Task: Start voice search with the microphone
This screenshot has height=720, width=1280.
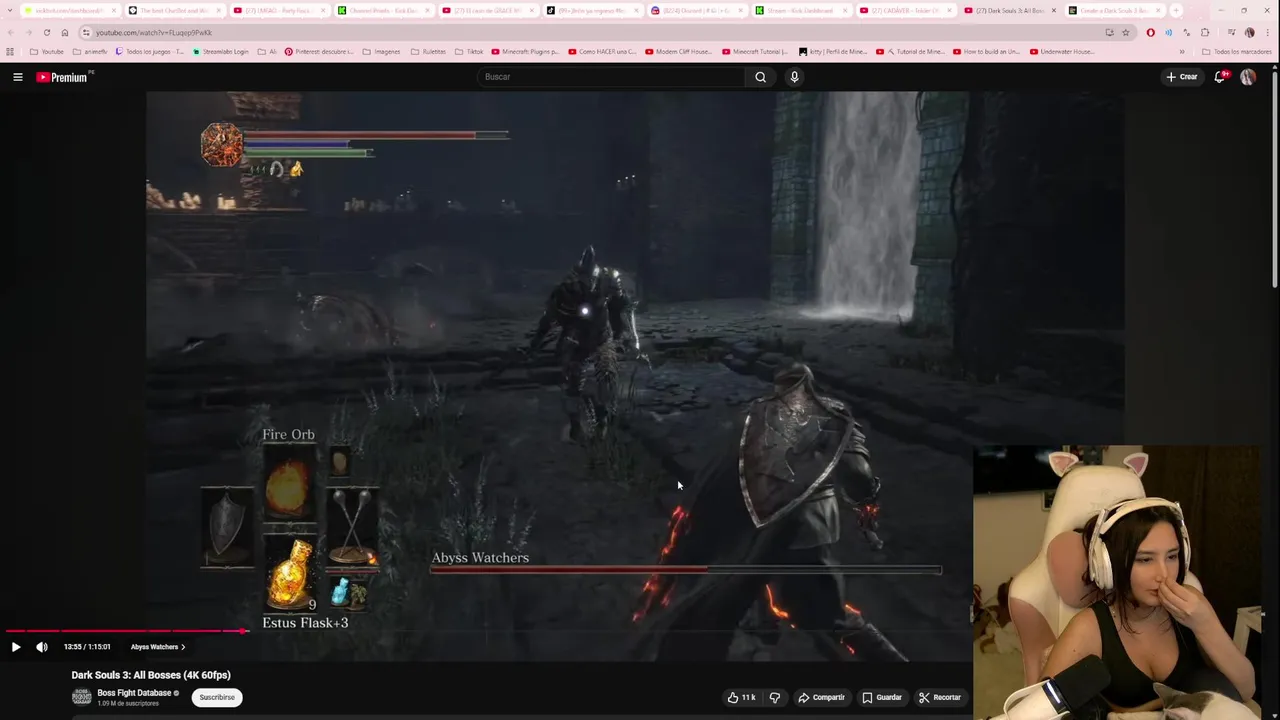Action: tap(794, 77)
